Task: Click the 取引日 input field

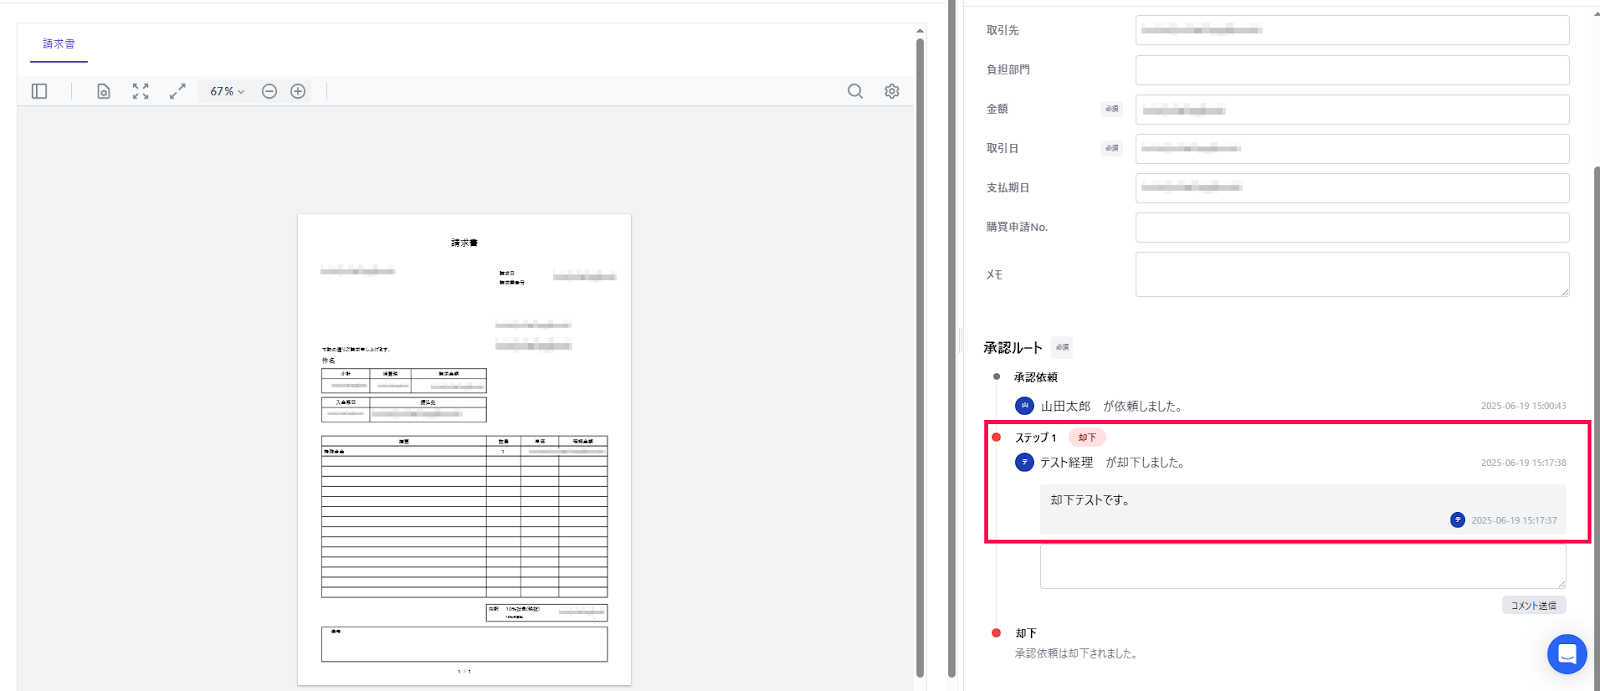Action: [1352, 148]
